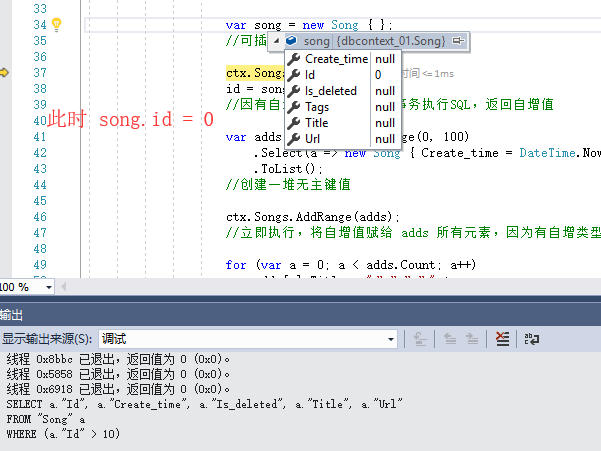Select the Url null value
The height and width of the screenshot is (451, 601).
click(385, 139)
